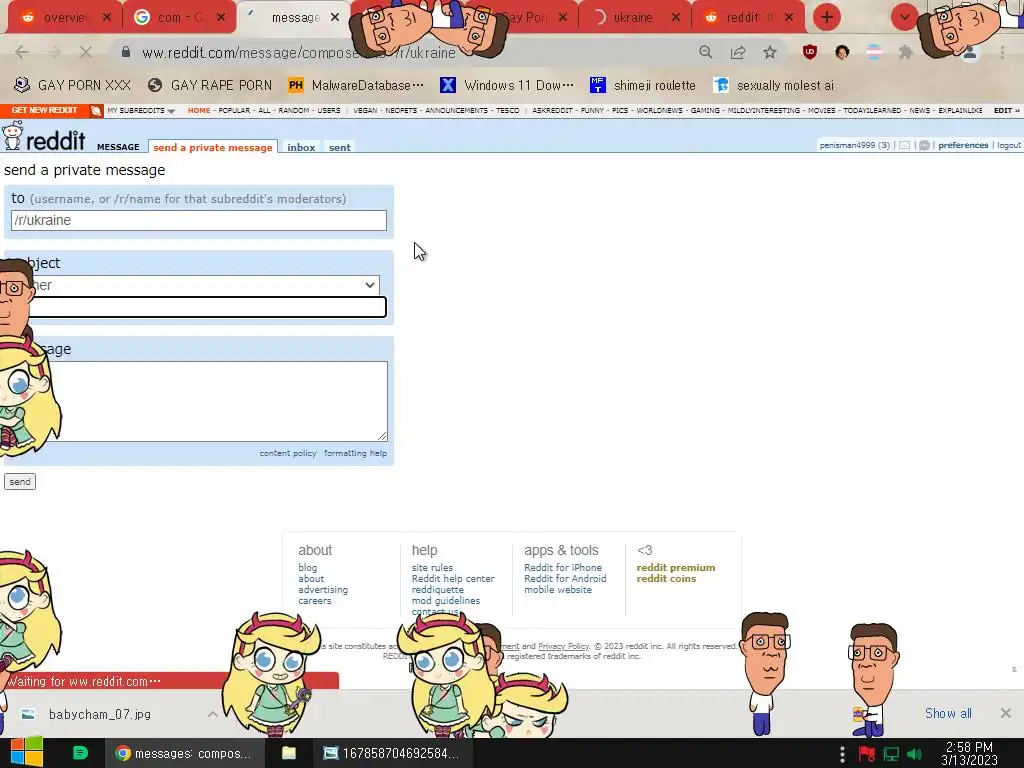Go back using the browser back arrow

[x=22, y=52]
